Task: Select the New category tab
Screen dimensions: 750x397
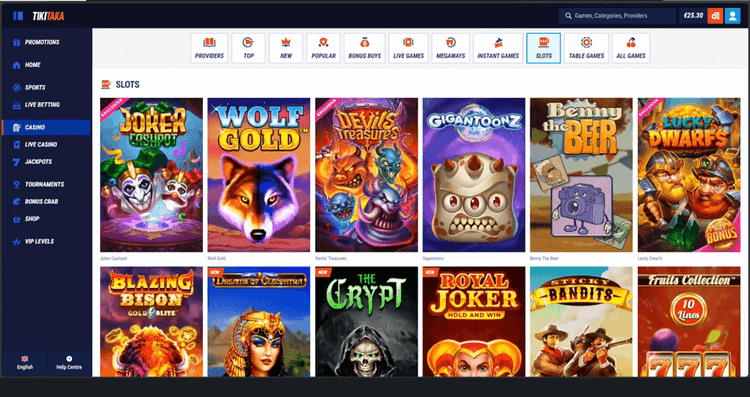Action: 286,48
